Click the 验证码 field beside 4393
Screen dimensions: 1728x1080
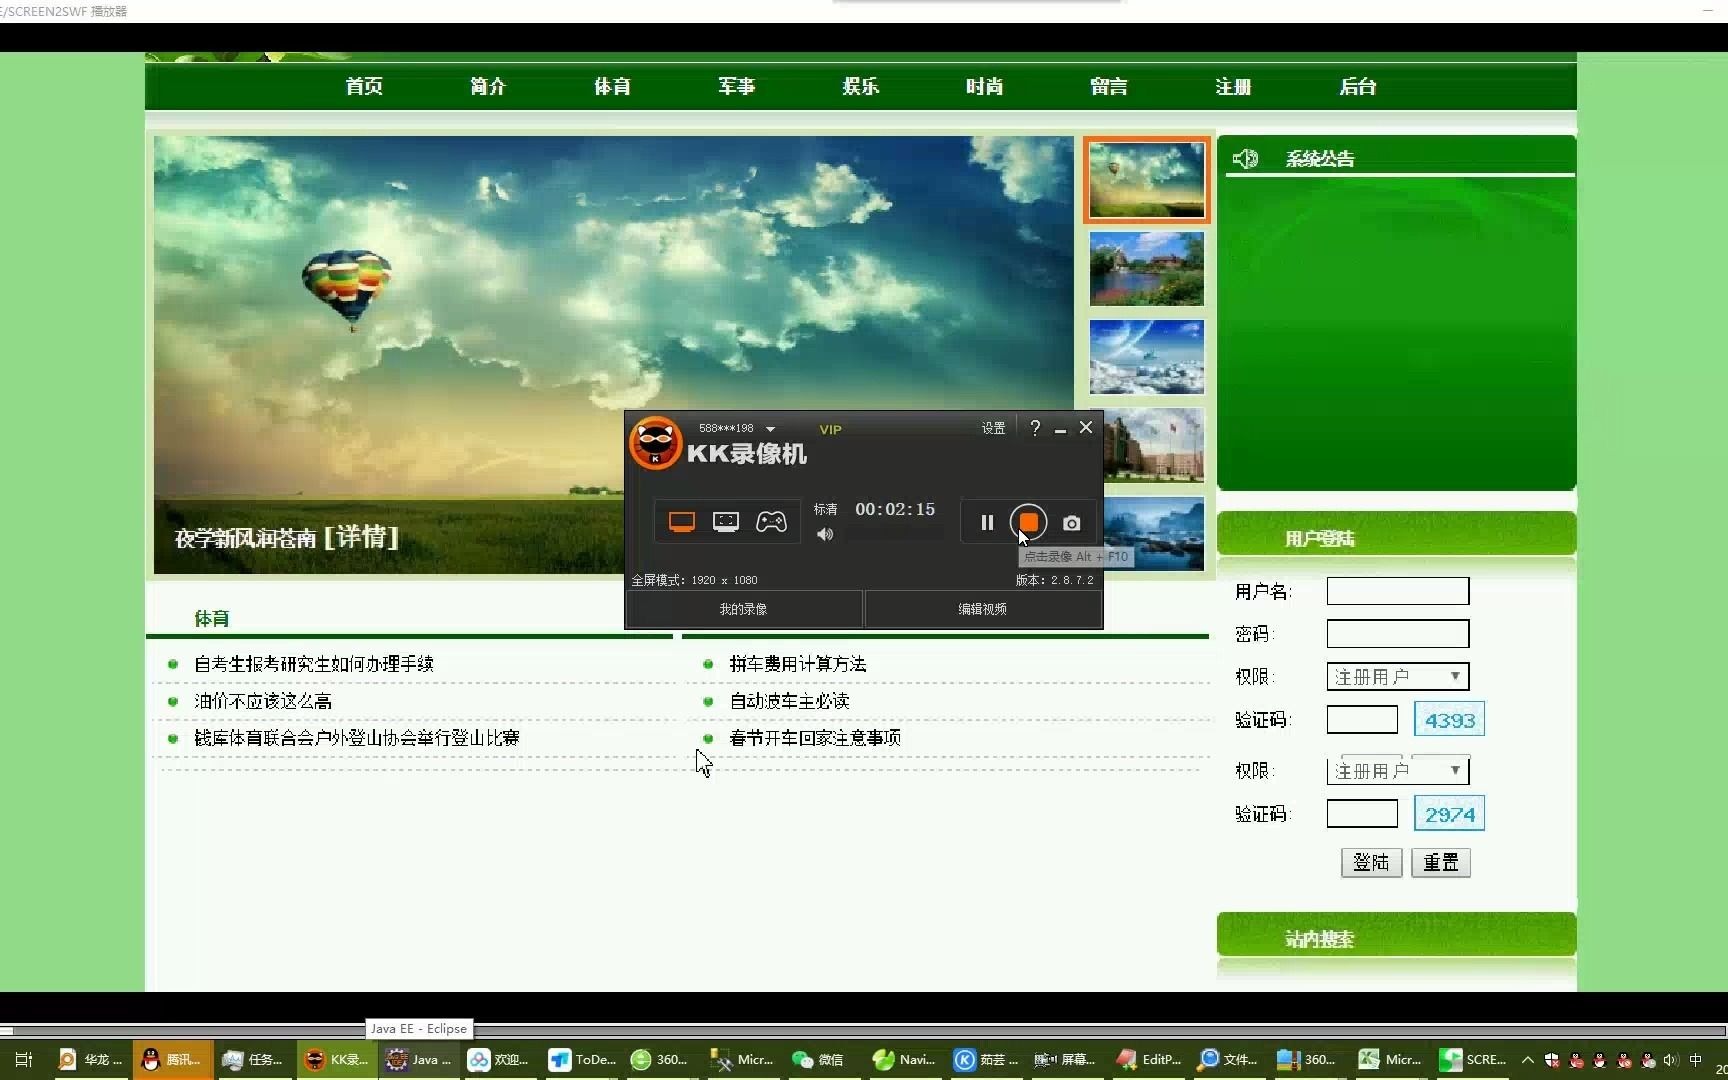pyautogui.click(x=1362, y=720)
